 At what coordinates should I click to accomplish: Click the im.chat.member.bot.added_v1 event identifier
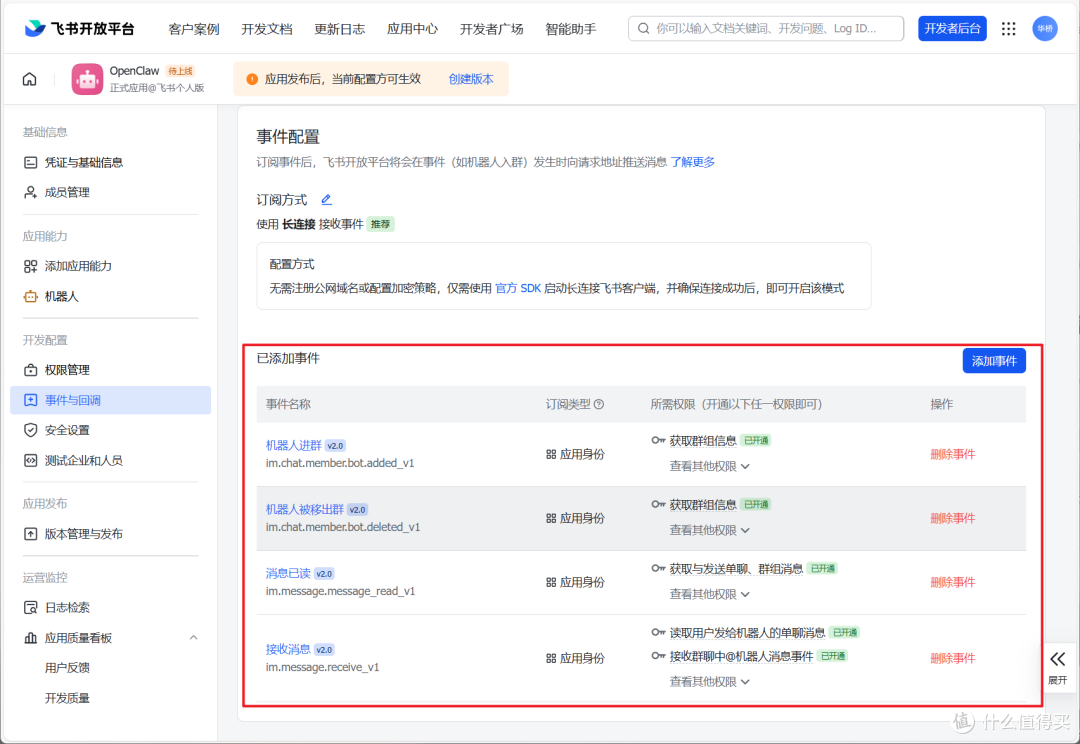tap(340, 464)
